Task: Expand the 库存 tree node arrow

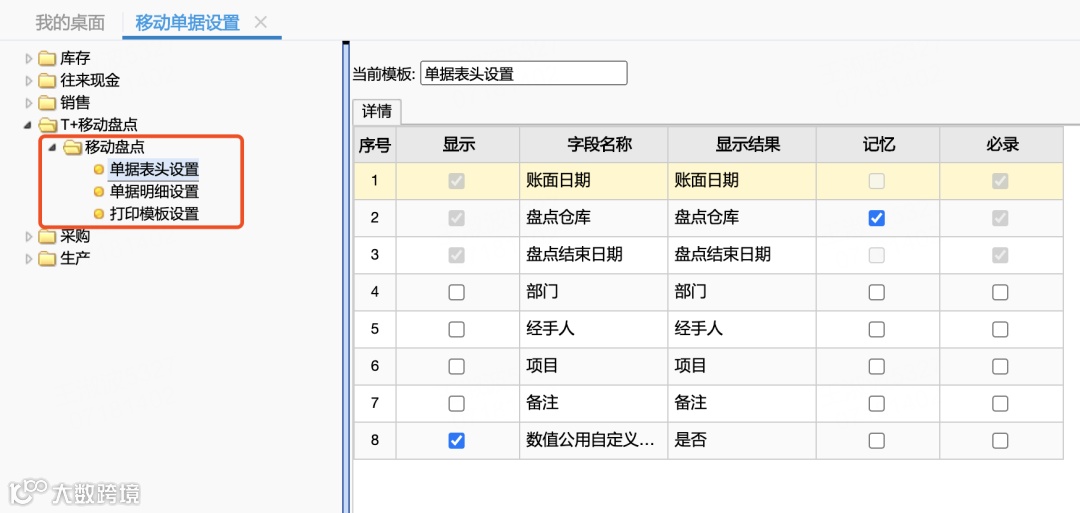Action: [x=29, y=58]
